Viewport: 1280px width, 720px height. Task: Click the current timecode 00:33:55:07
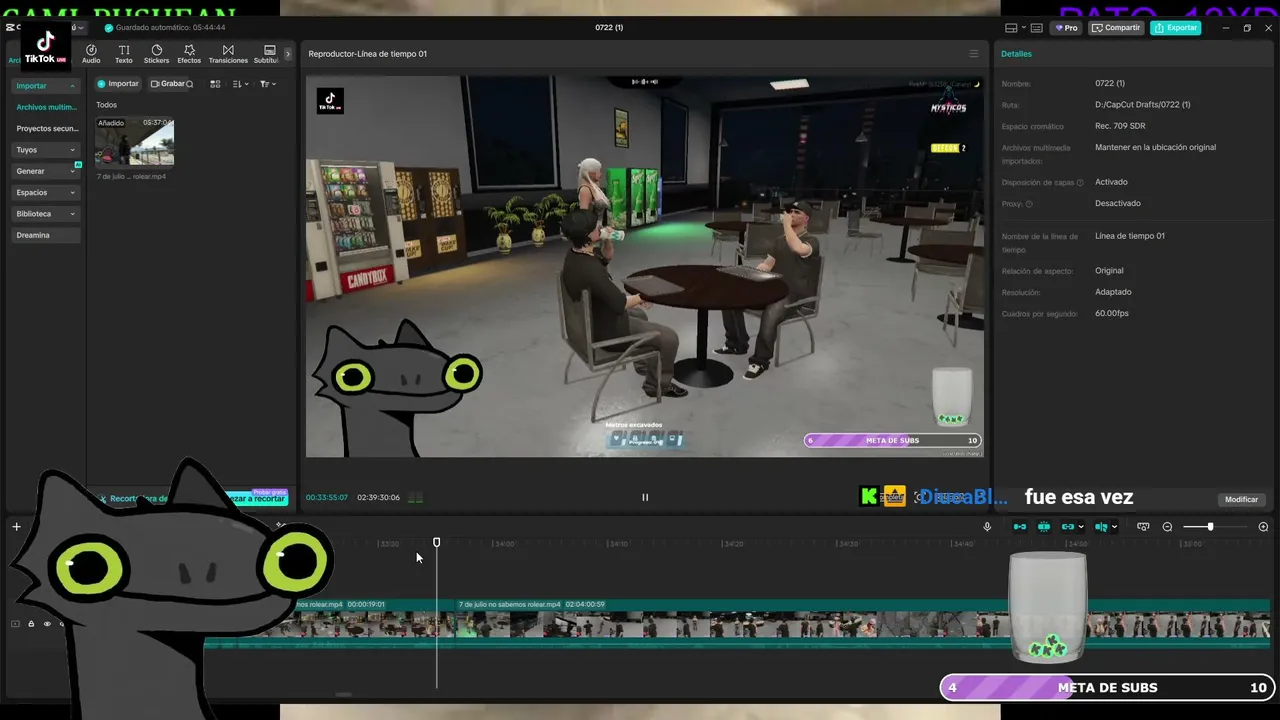click(x=327, y=498)
